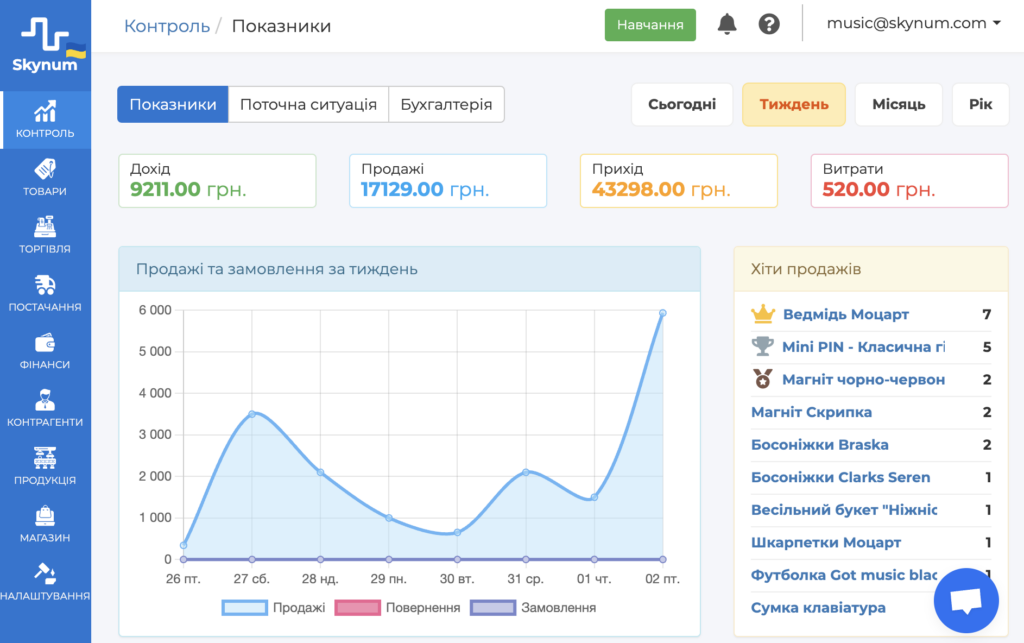Open Налаштування settings section
Screen dimensions: 1024x643
point(45,582)
